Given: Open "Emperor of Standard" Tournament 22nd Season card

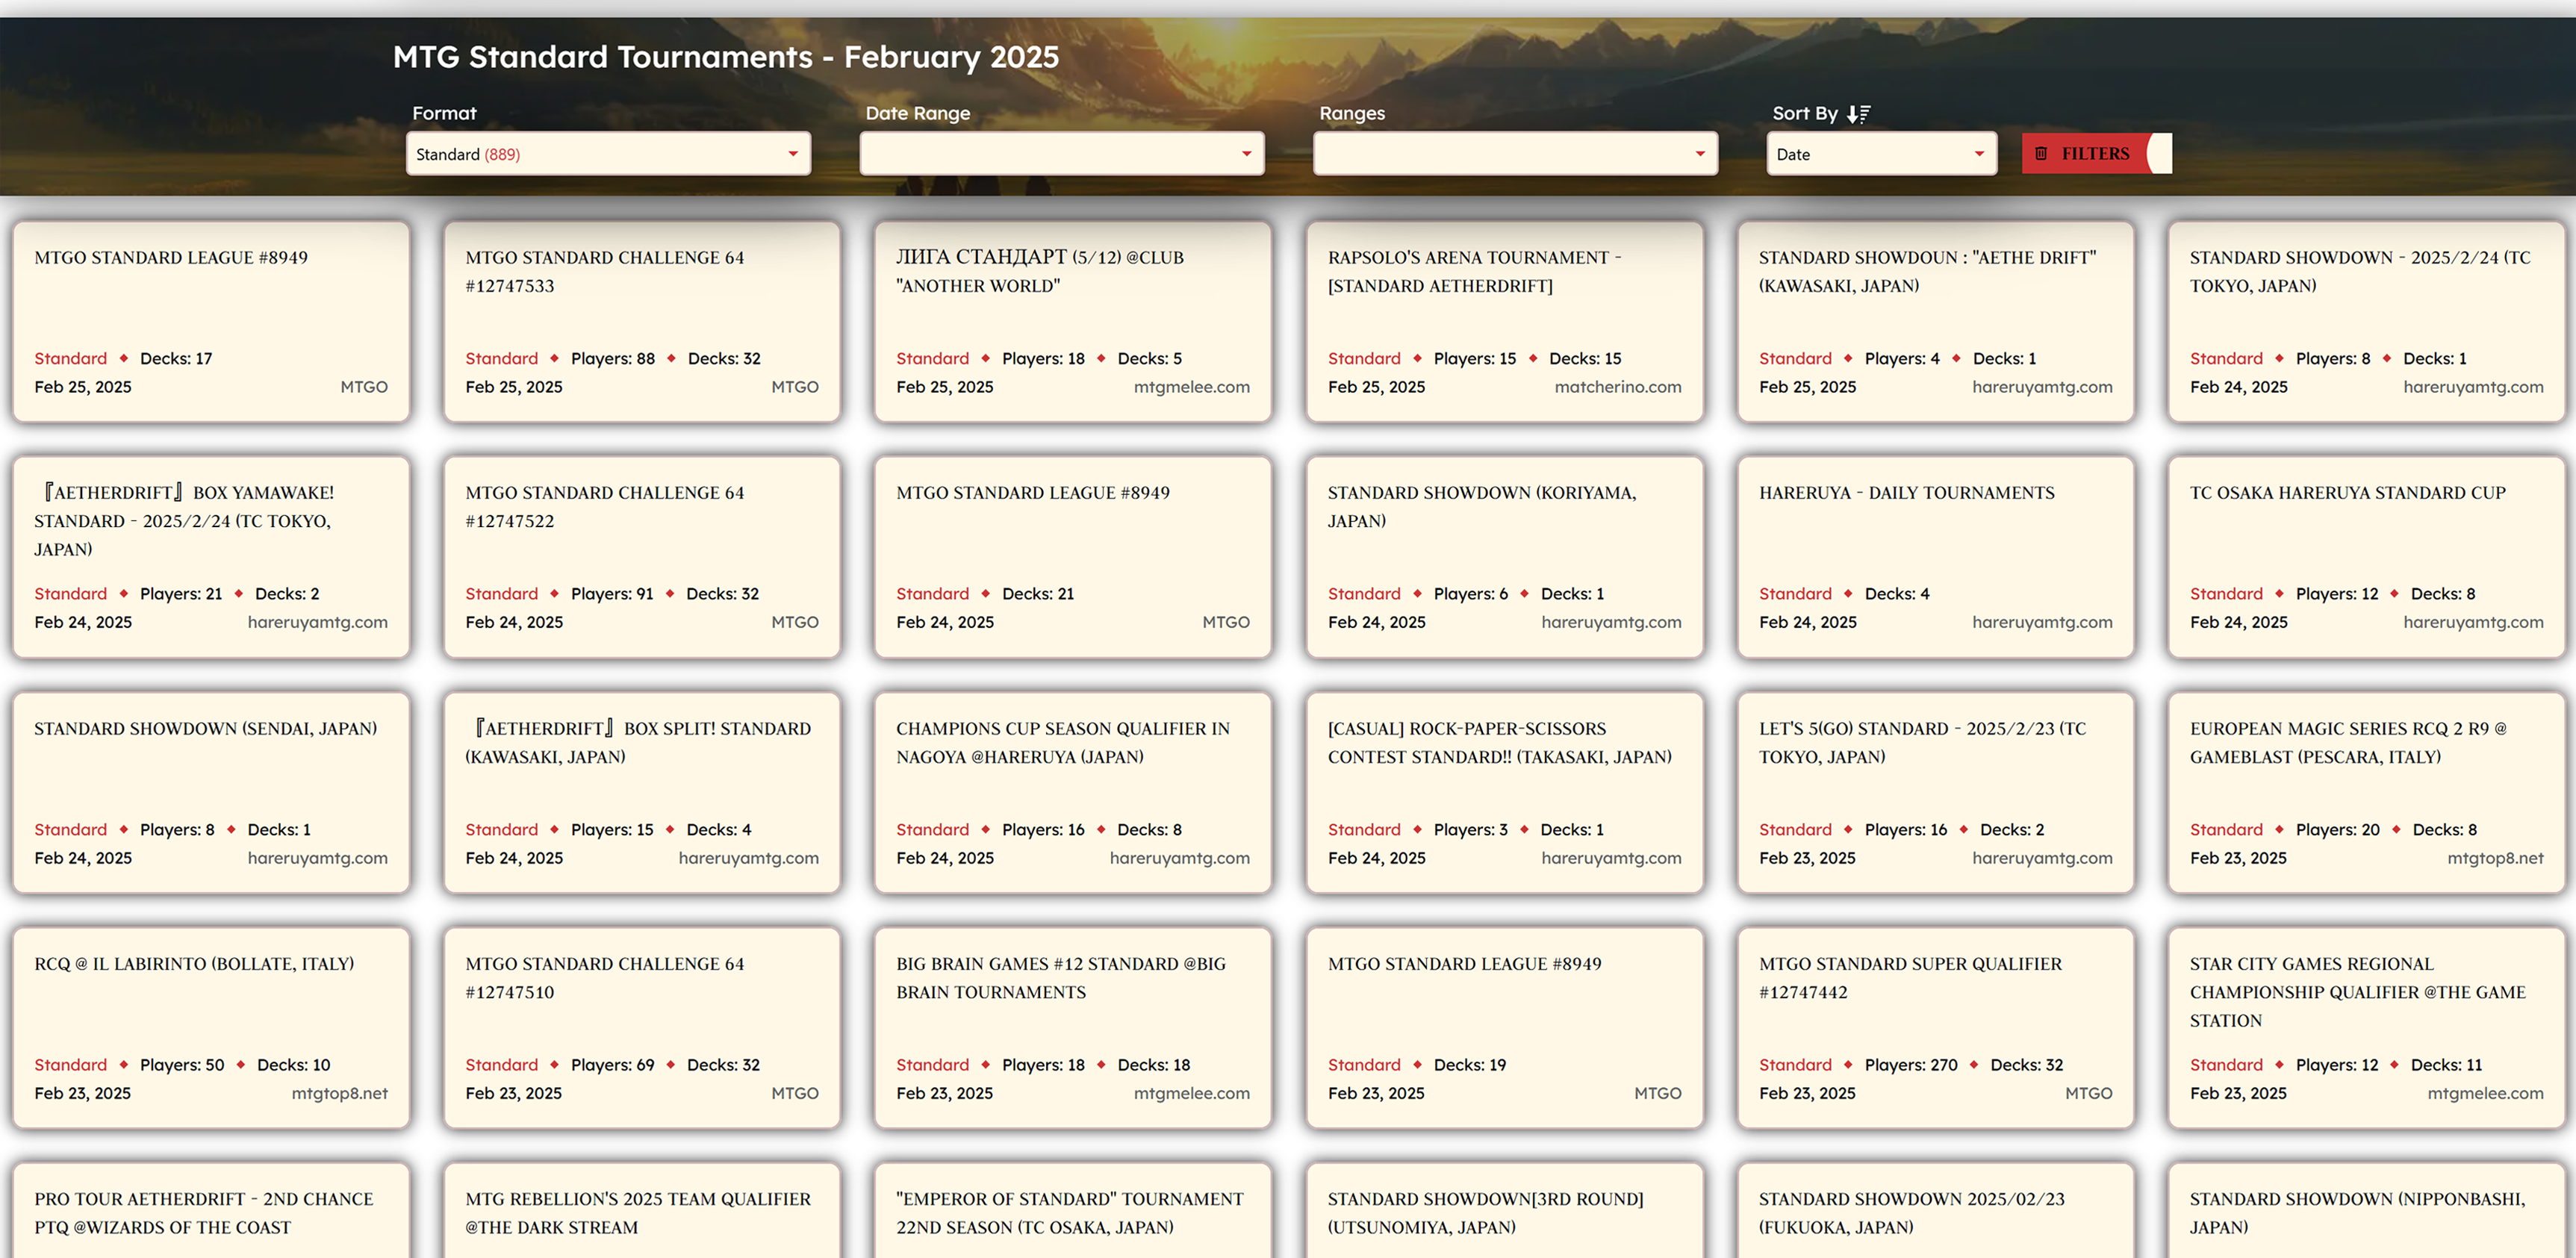Looking at the screenshot, I should 1073,1211.
